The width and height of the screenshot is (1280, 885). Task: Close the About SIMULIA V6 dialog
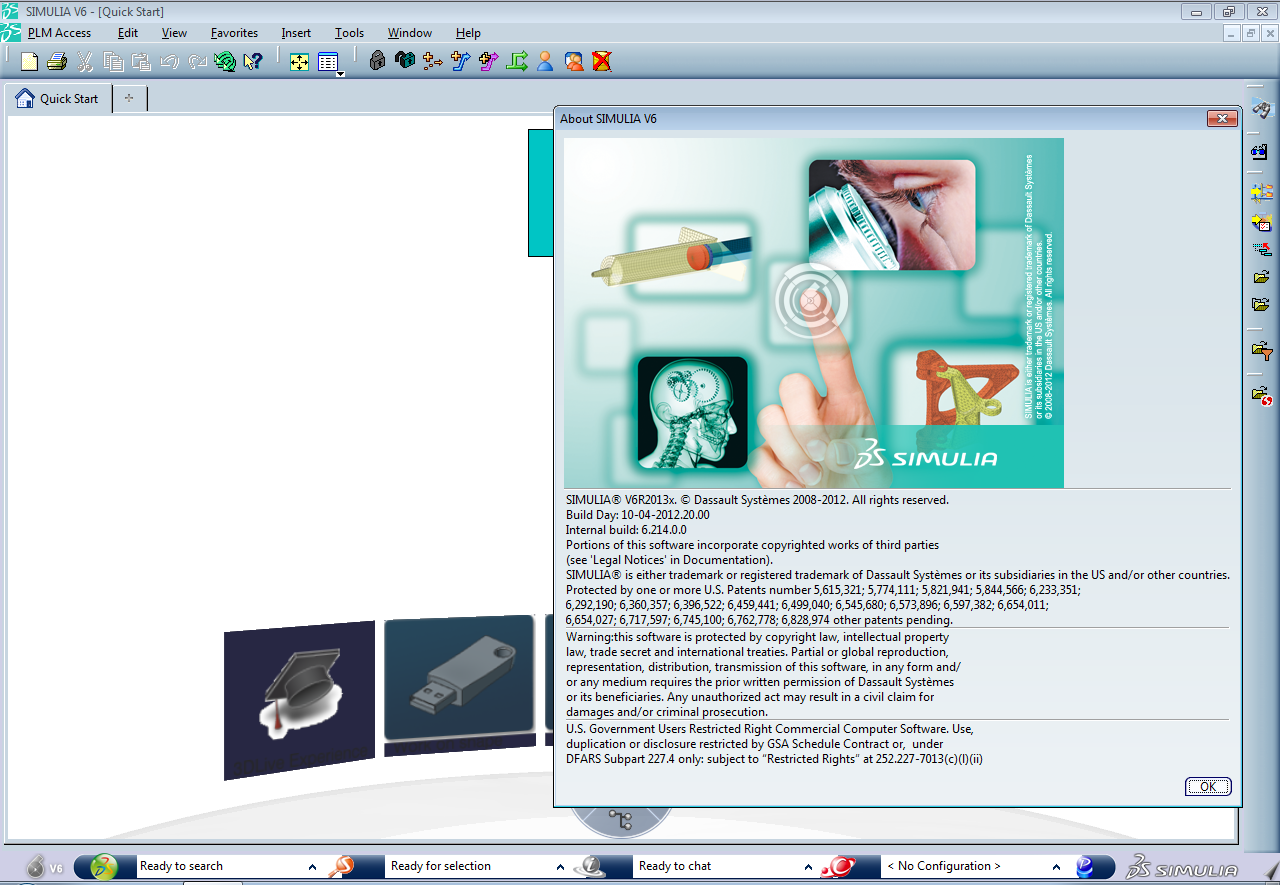click(x=1222, y=119)
